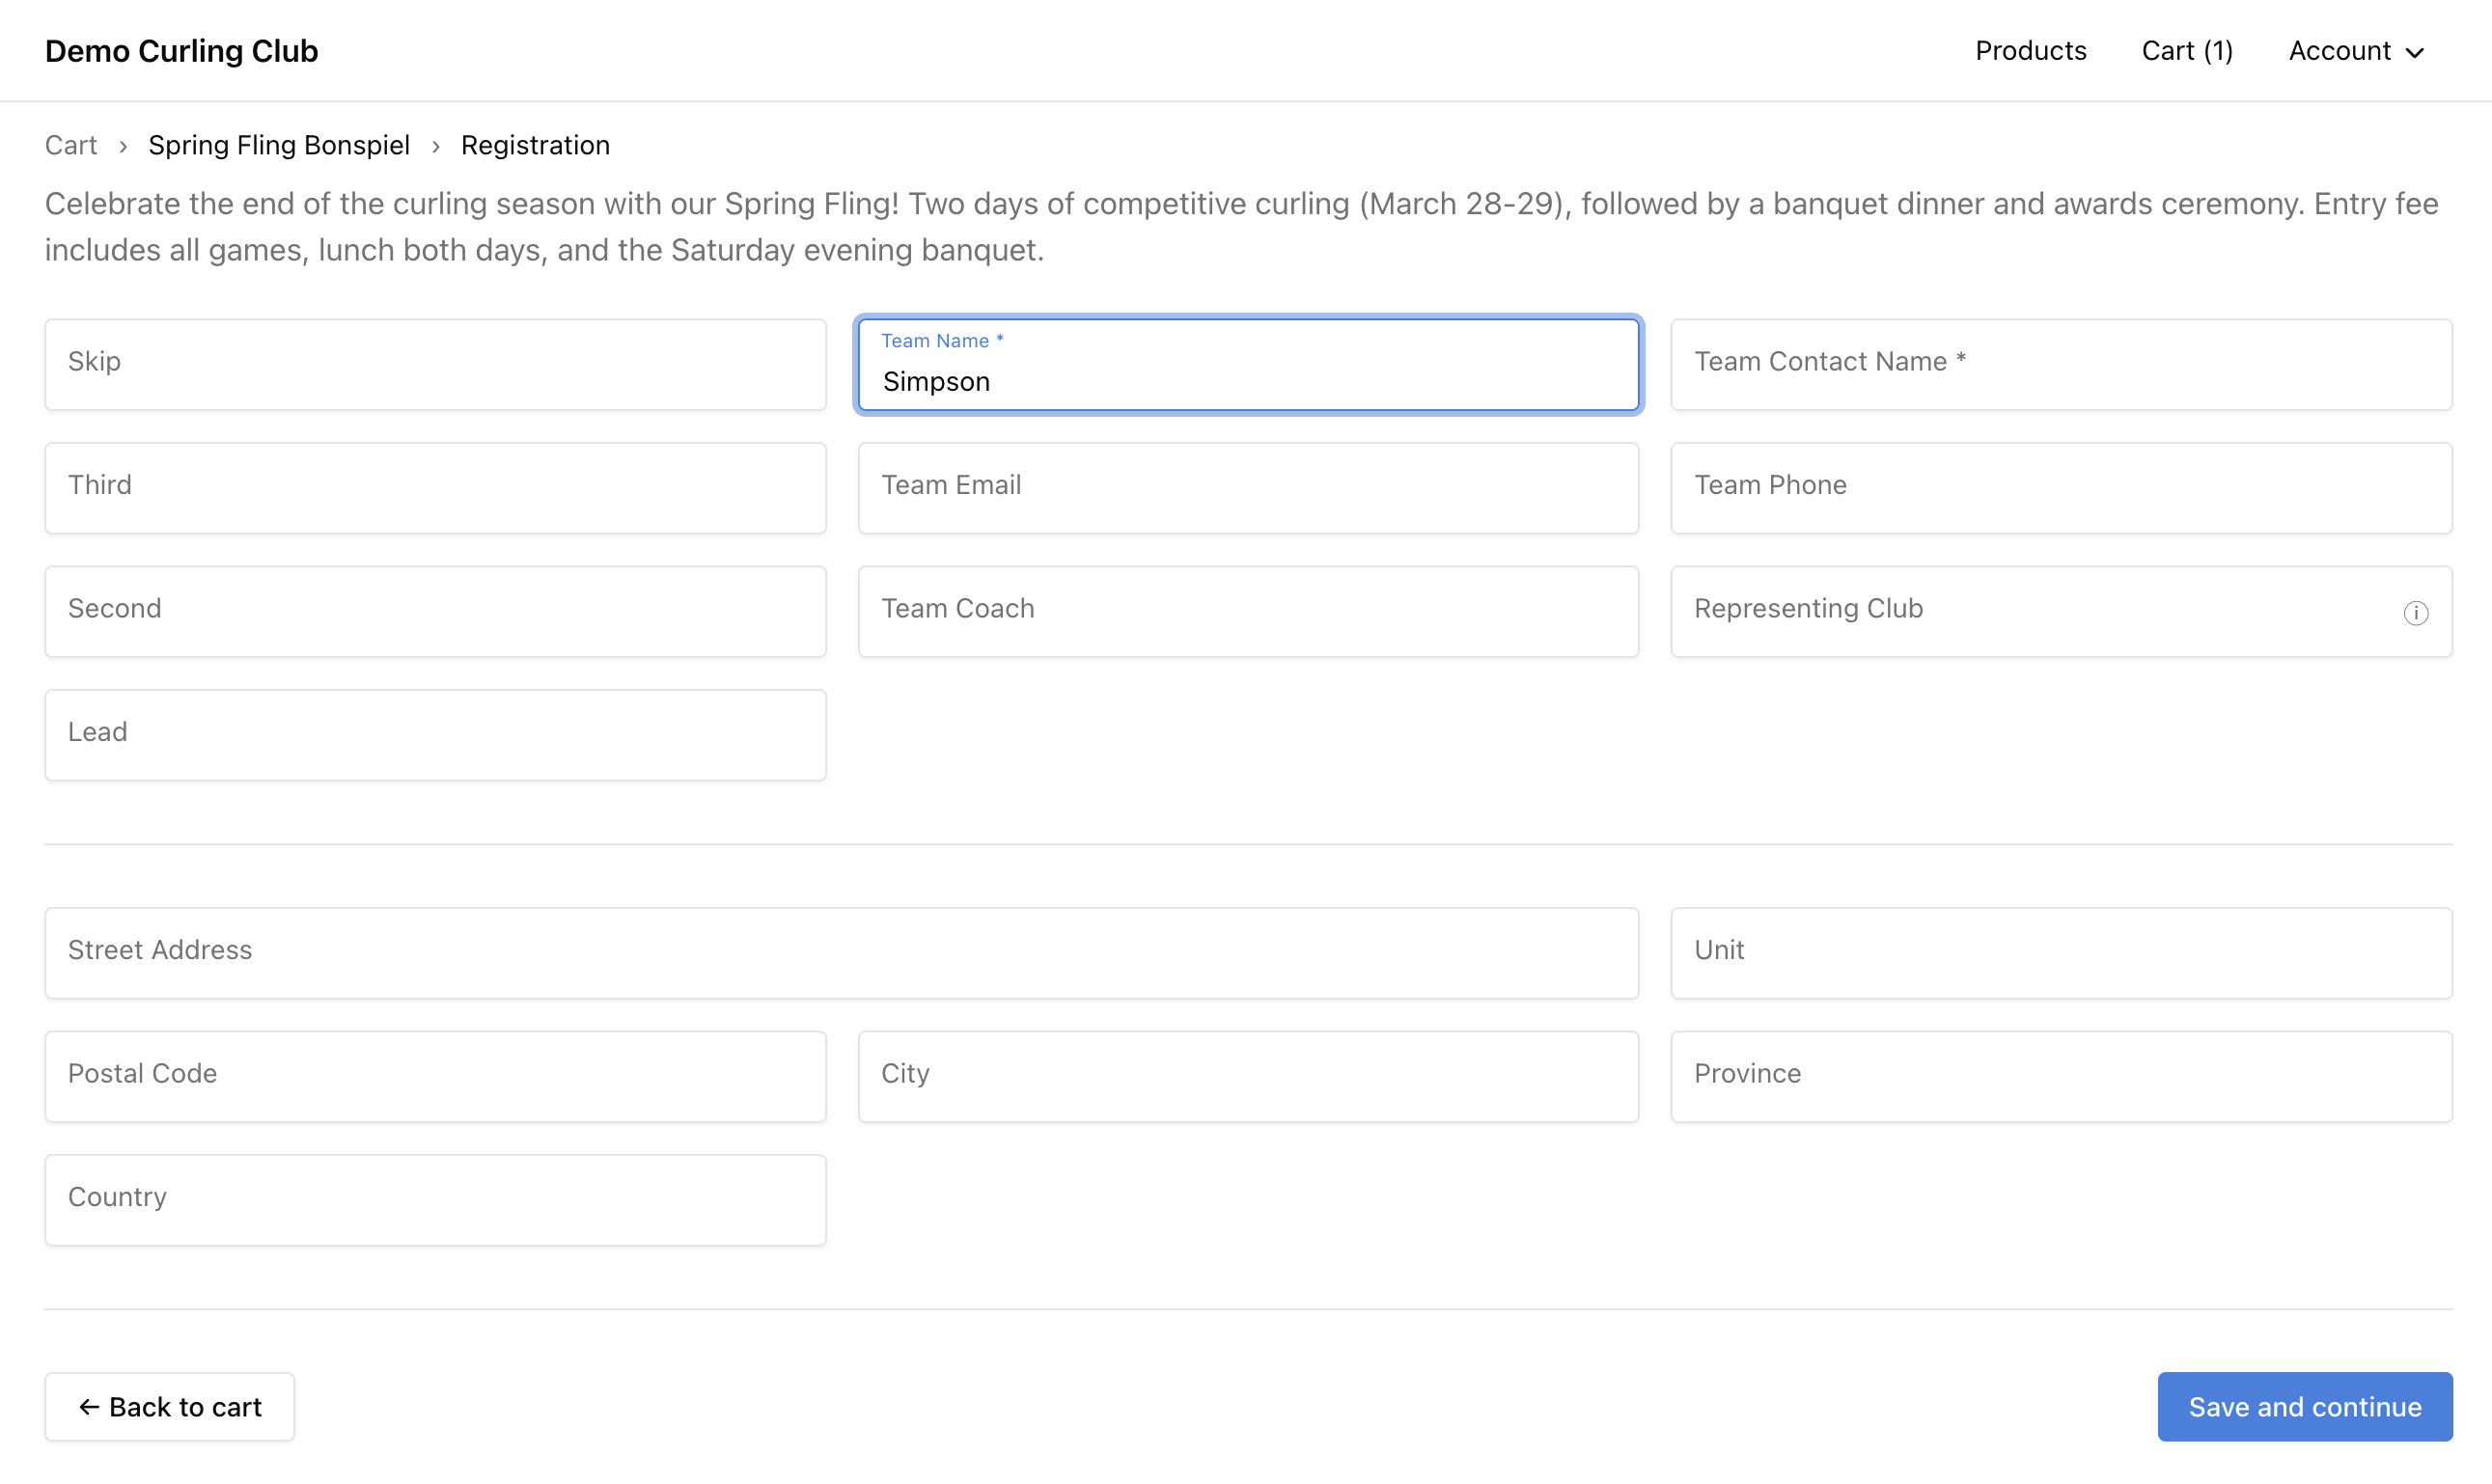This screenshot has width=2492, height=1484.
Task: Select the Products menu item
Action: [2030, 51]
